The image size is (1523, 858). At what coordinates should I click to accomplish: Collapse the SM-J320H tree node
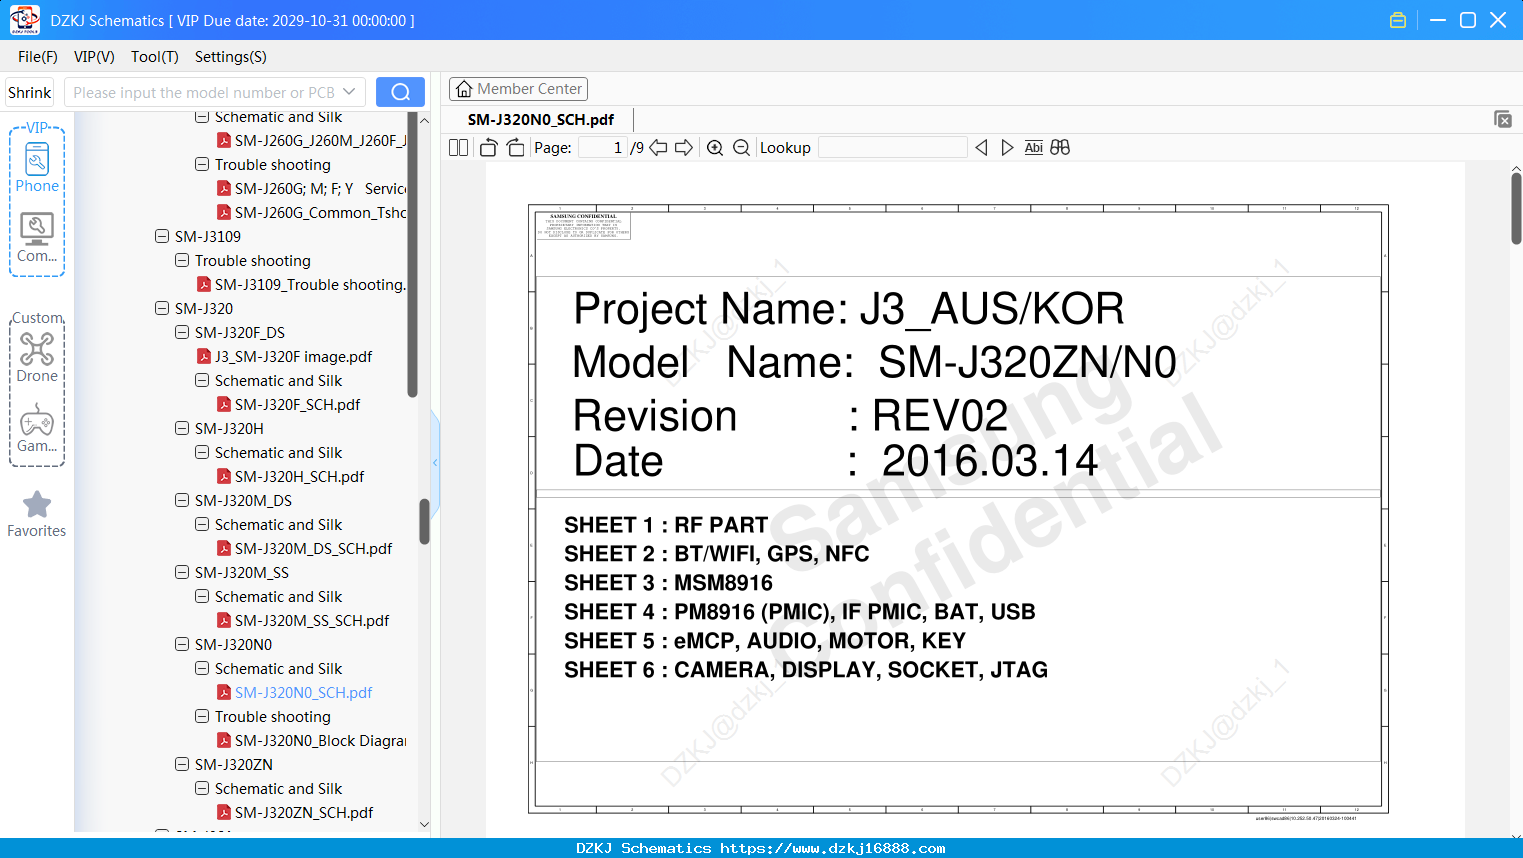pyautogui.click(x=182, y=429)
